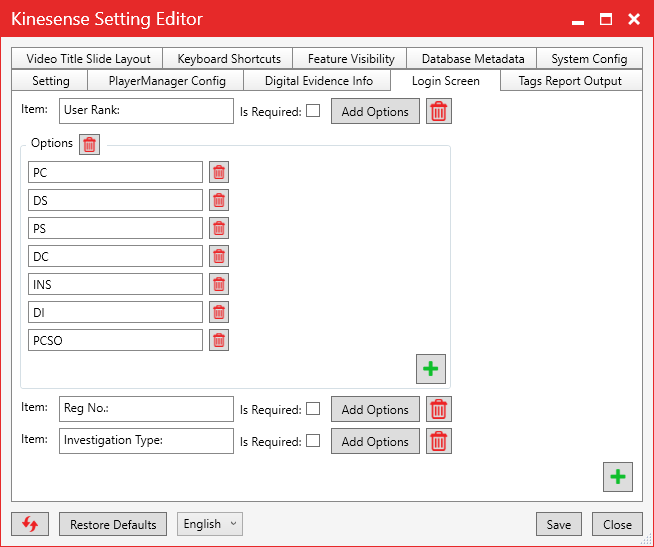Edit the DI option field

pyautogui.click(x=116, y=312)
